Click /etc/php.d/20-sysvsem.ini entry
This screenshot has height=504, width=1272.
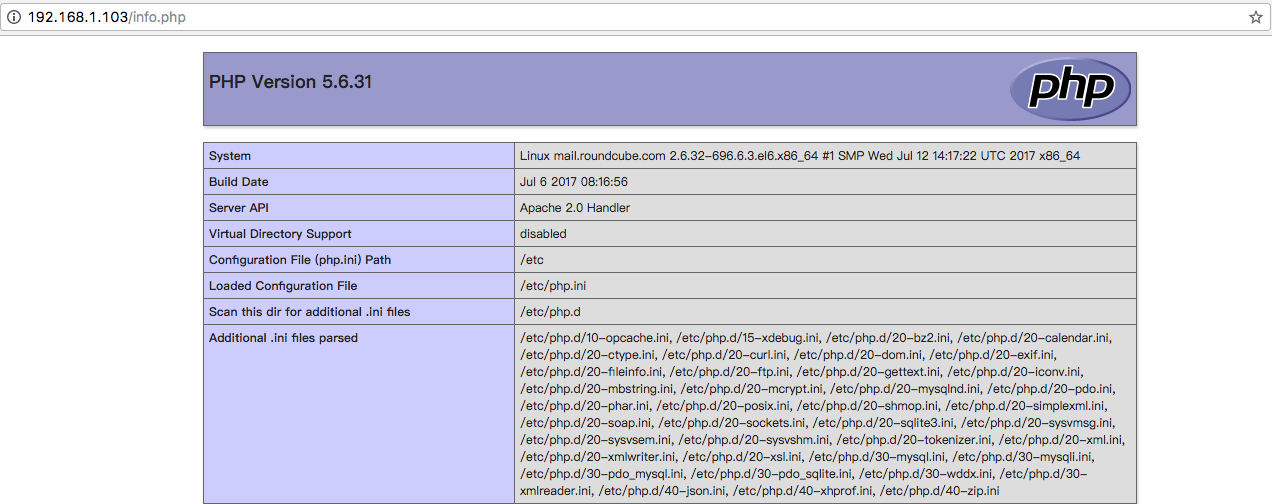point(597,440)
